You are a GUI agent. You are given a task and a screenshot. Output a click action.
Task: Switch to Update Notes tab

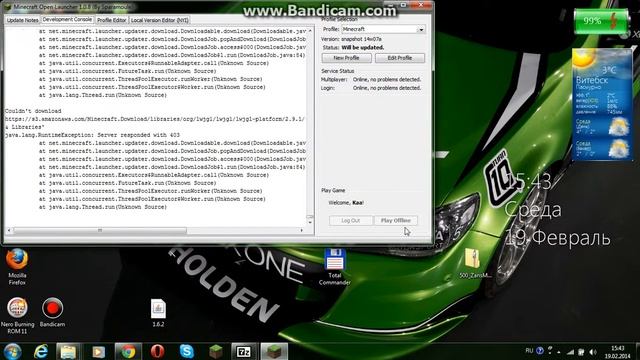(x=22, y=20)
